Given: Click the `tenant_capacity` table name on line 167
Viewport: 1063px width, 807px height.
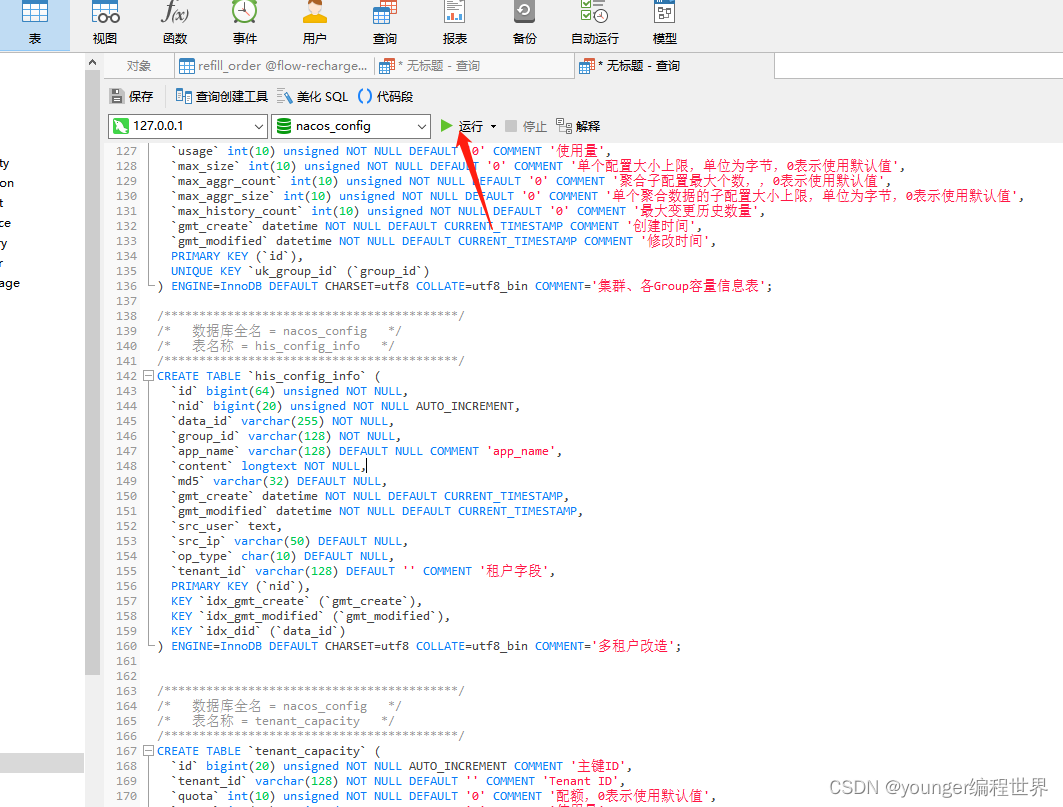Looking at the screenshot, I should 307,751.
